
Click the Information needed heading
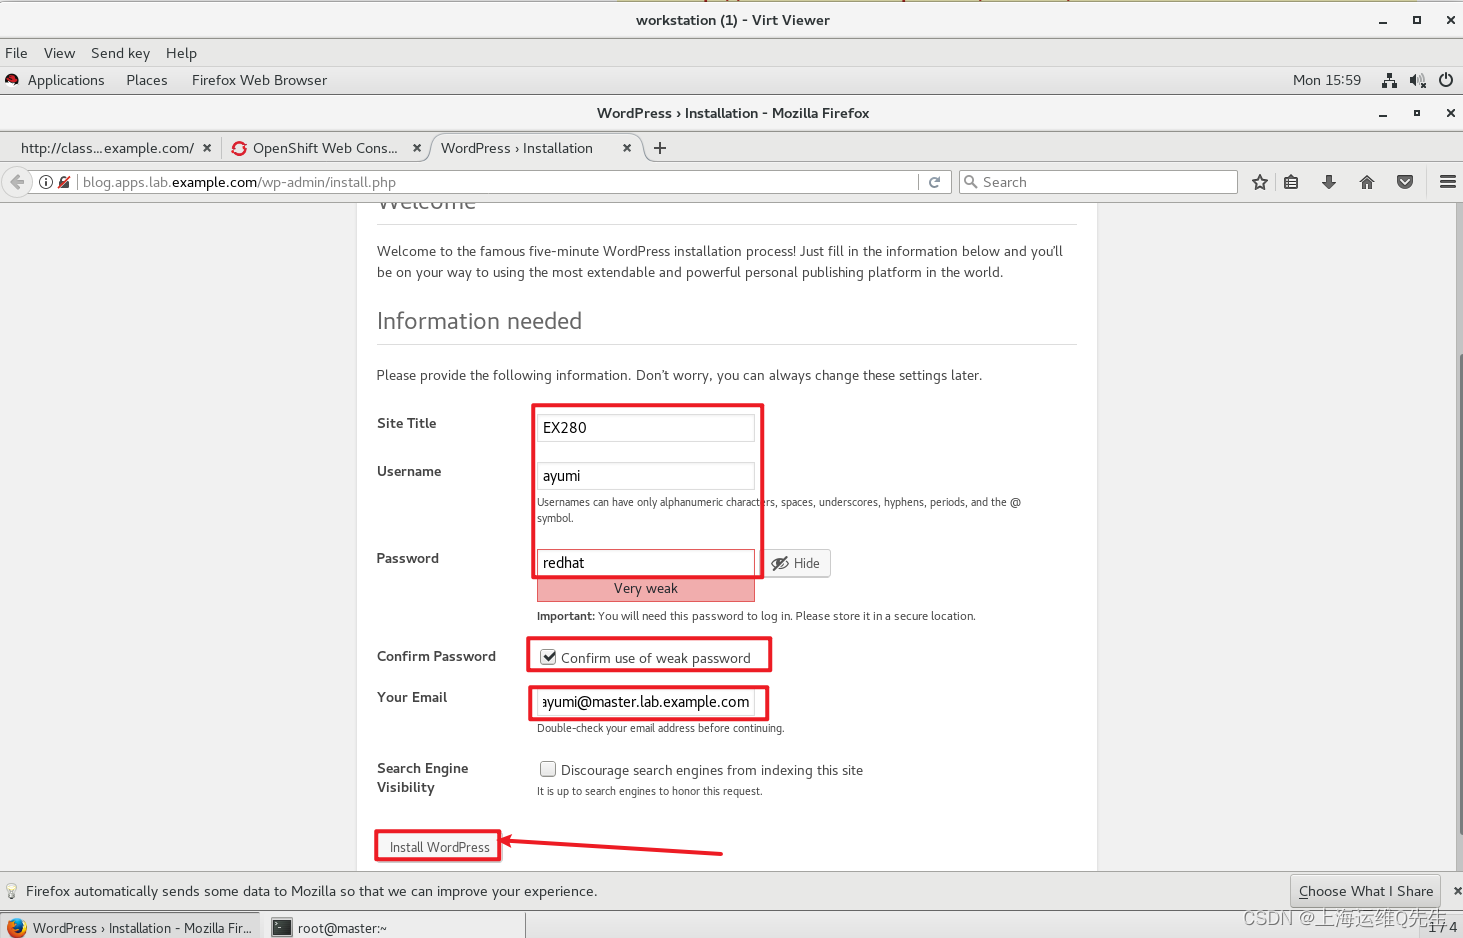click(x=479, y=321)
